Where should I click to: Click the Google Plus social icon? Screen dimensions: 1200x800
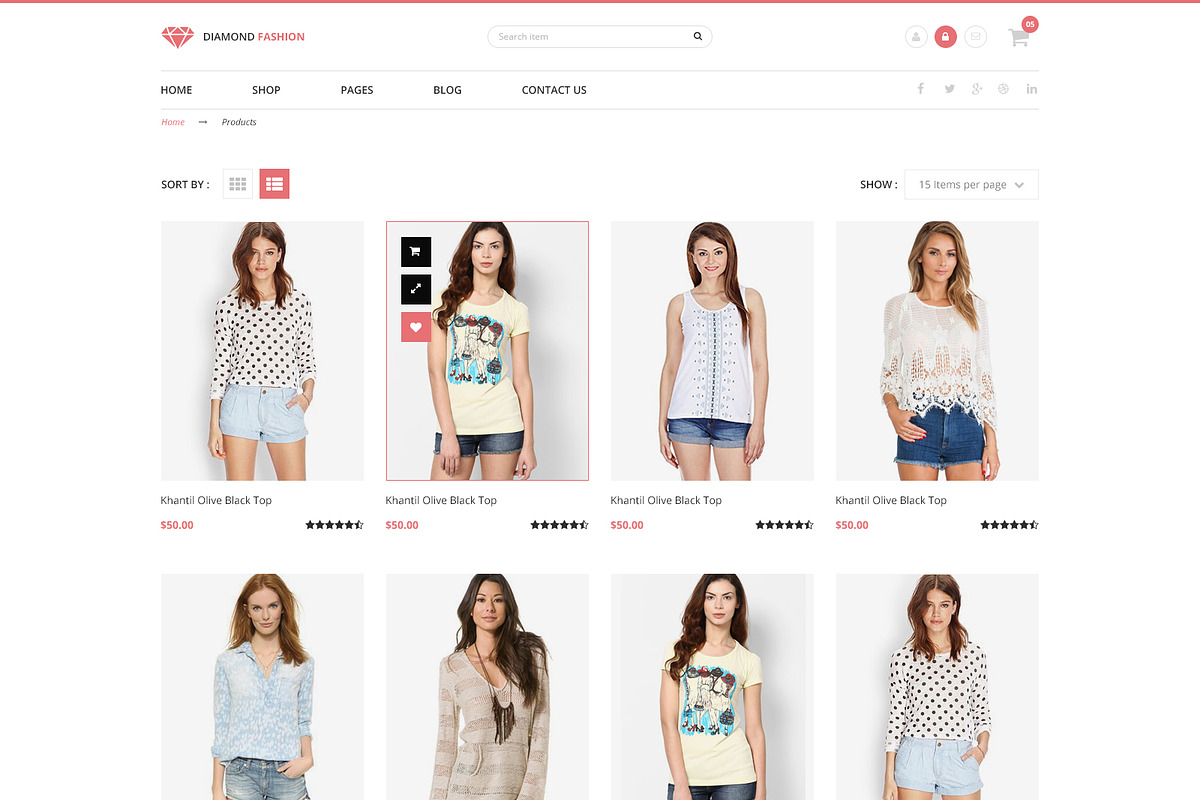click(x=977, y=89)
